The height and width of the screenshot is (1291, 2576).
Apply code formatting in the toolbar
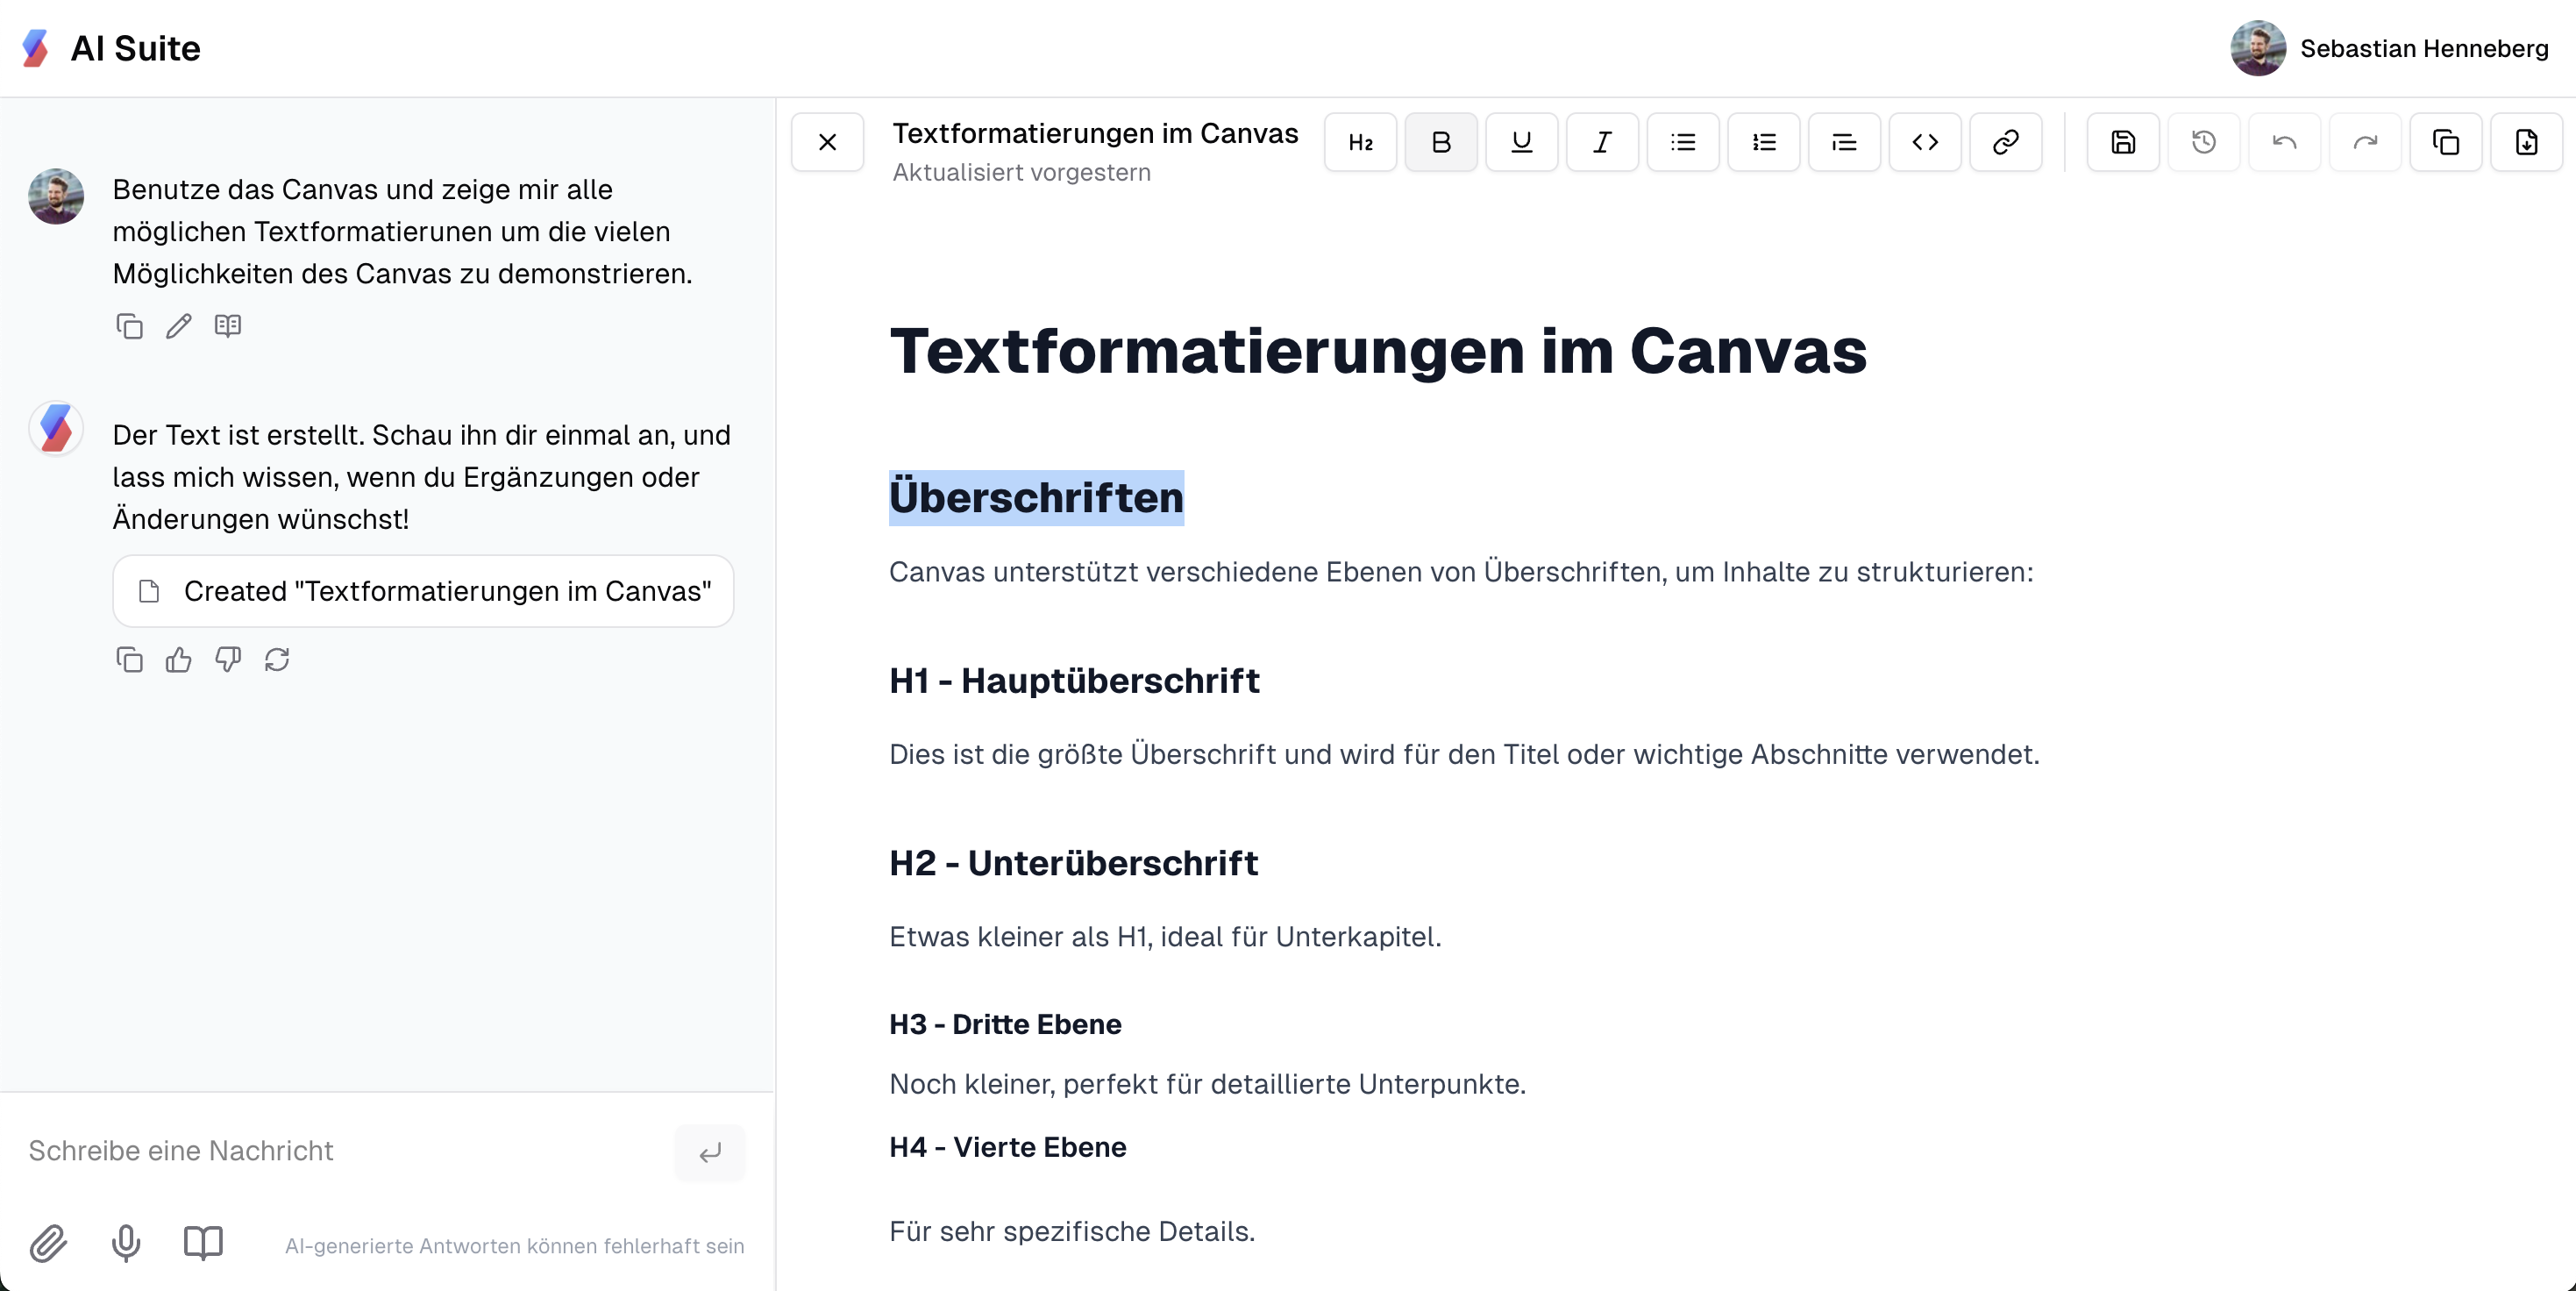coord(1925,142)
